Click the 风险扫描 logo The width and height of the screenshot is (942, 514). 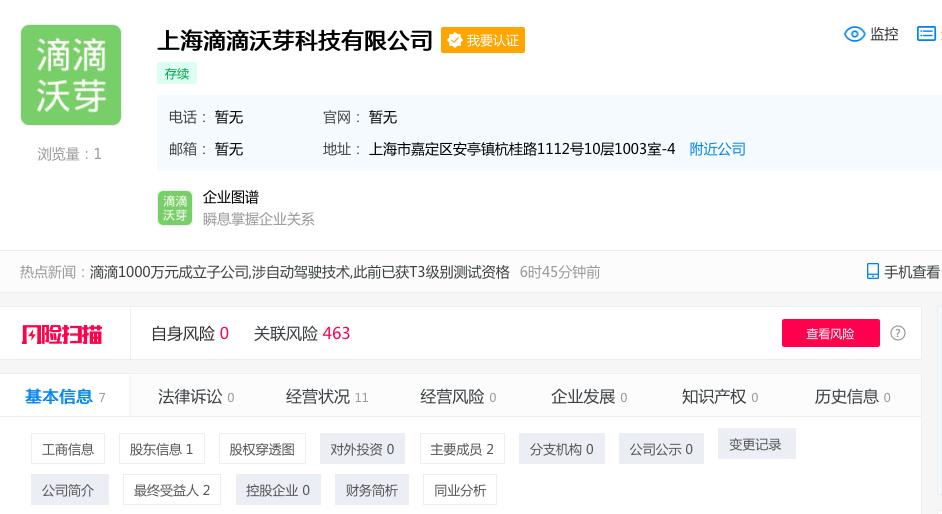[62, 334]
